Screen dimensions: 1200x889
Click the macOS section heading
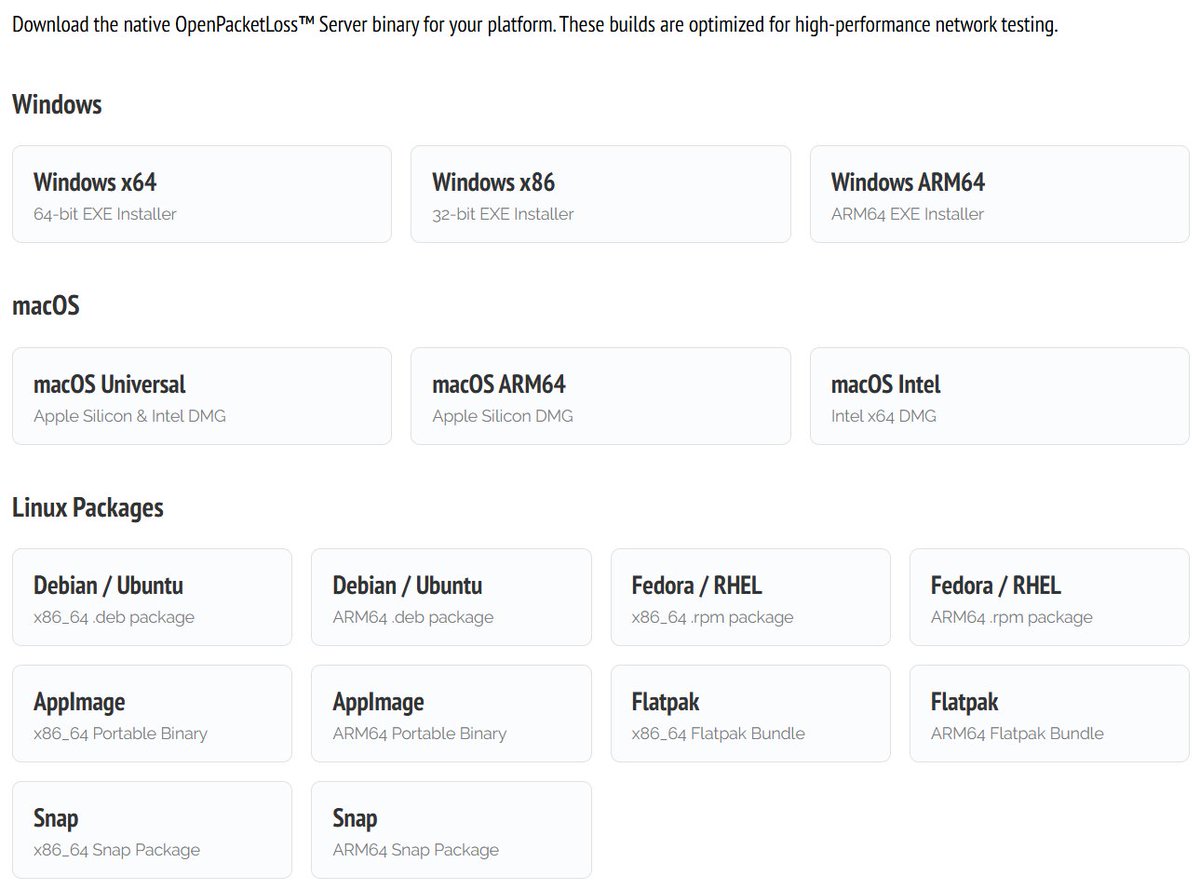point(46,305)
